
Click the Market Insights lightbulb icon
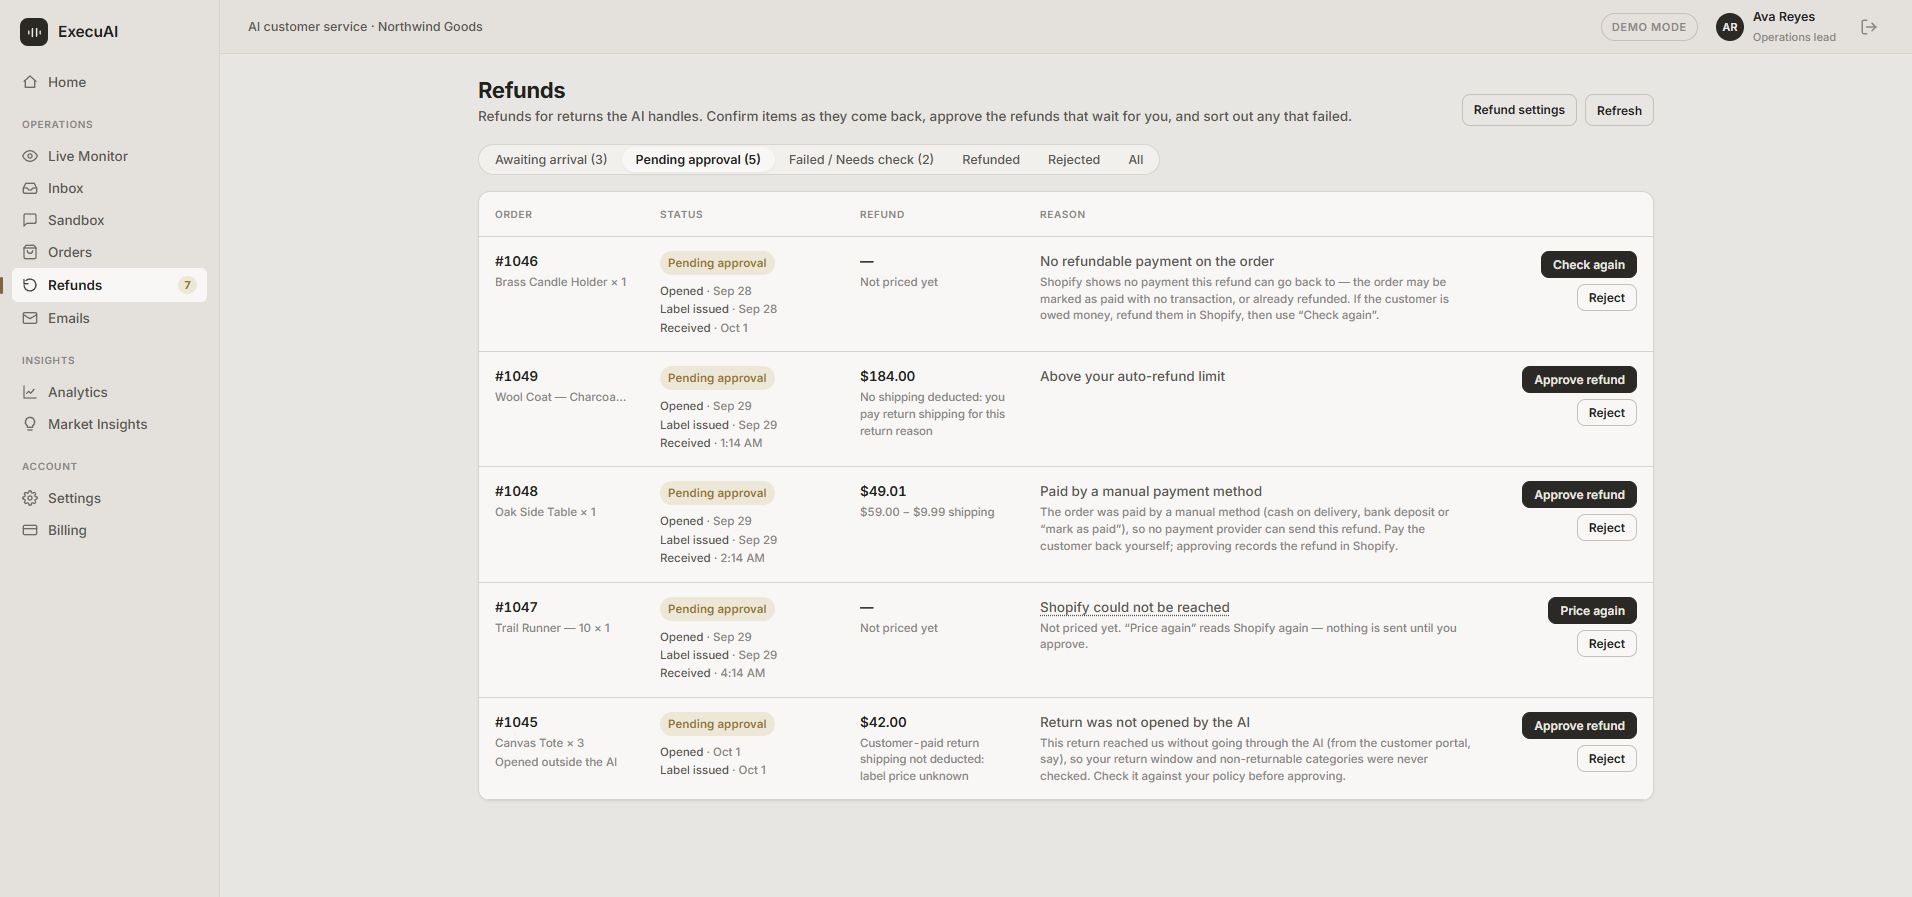[x=30, y=424]
